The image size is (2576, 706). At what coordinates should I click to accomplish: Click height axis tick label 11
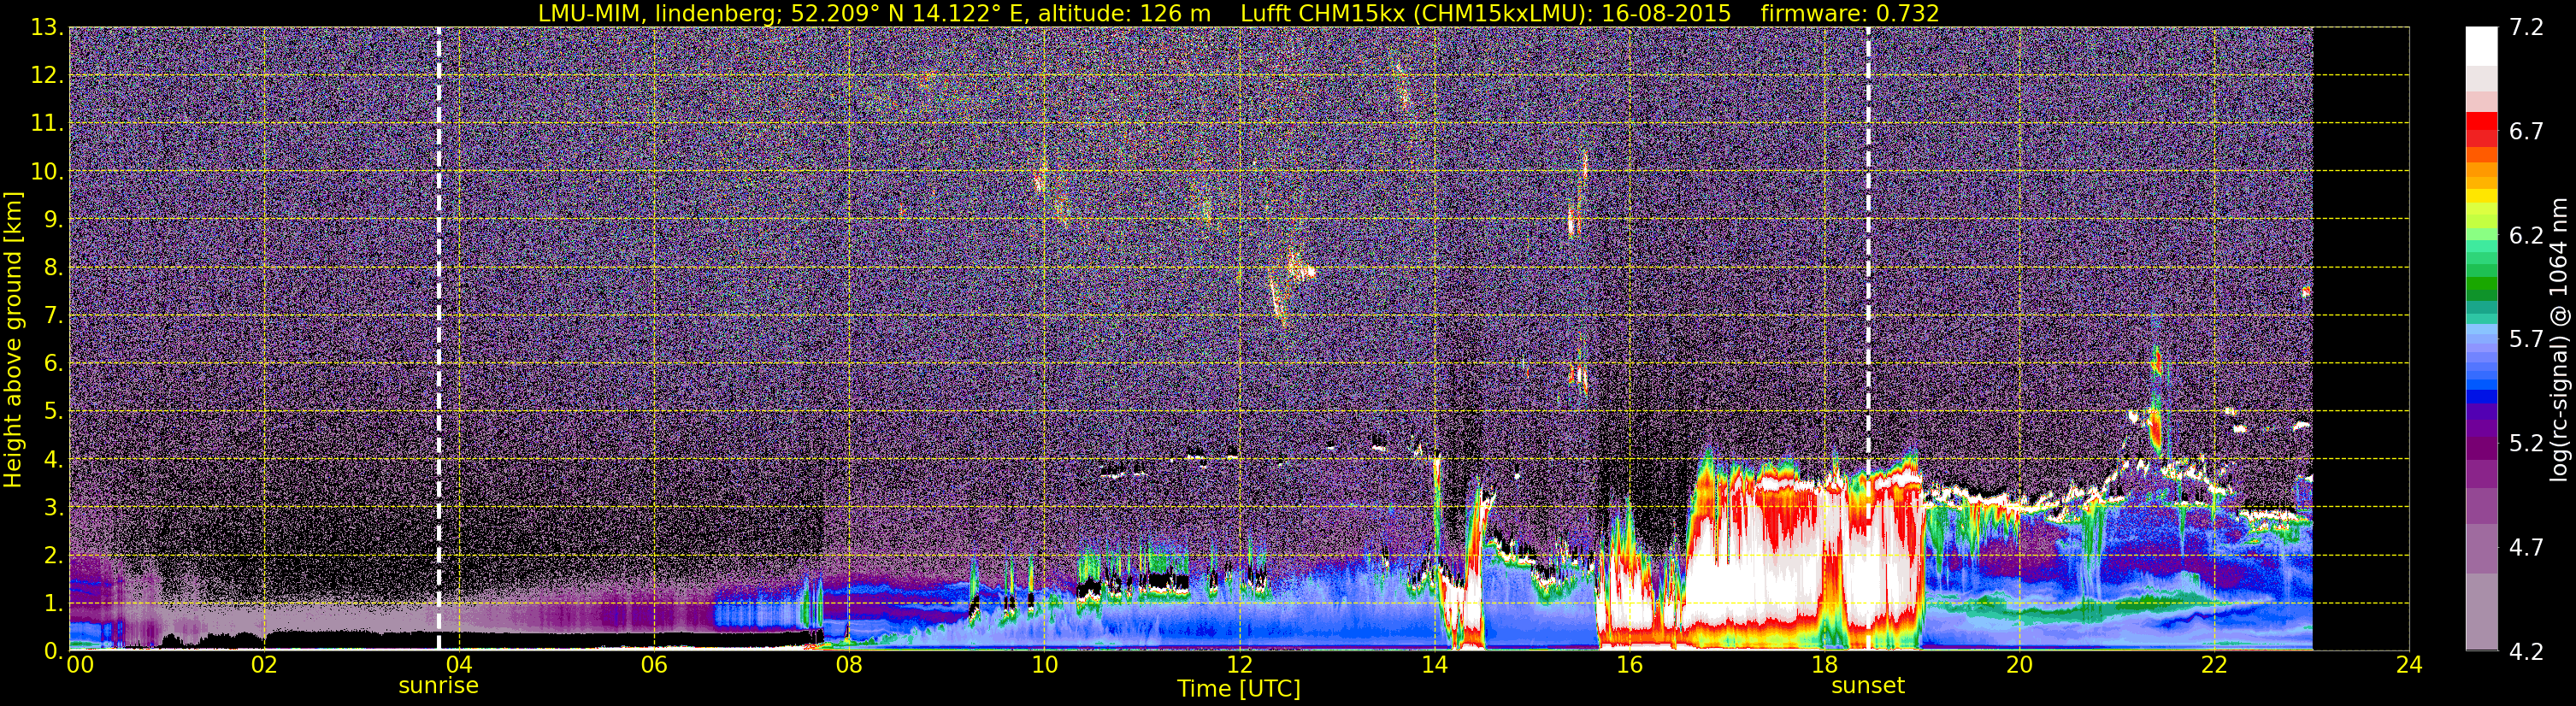(x=47, y=124)
